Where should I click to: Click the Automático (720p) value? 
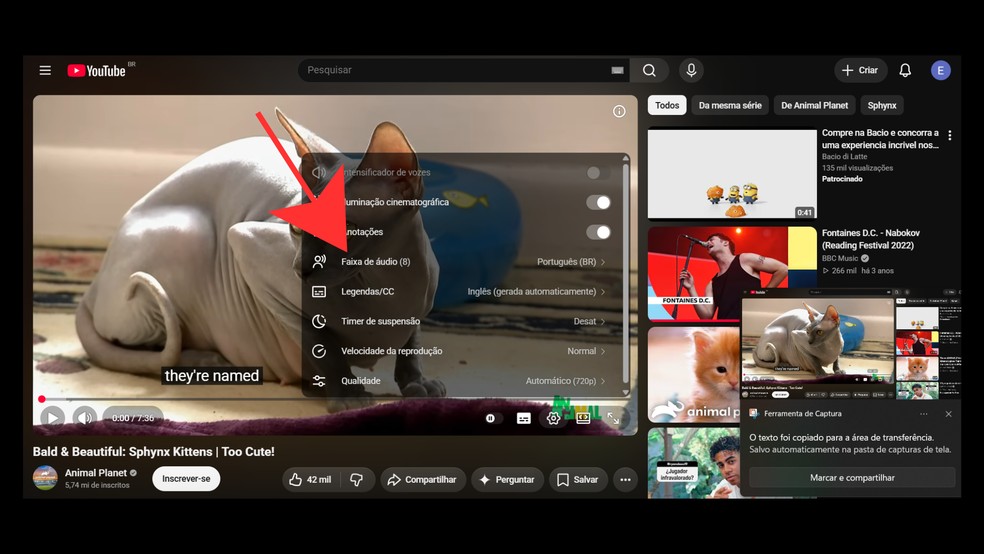[560, 381]
